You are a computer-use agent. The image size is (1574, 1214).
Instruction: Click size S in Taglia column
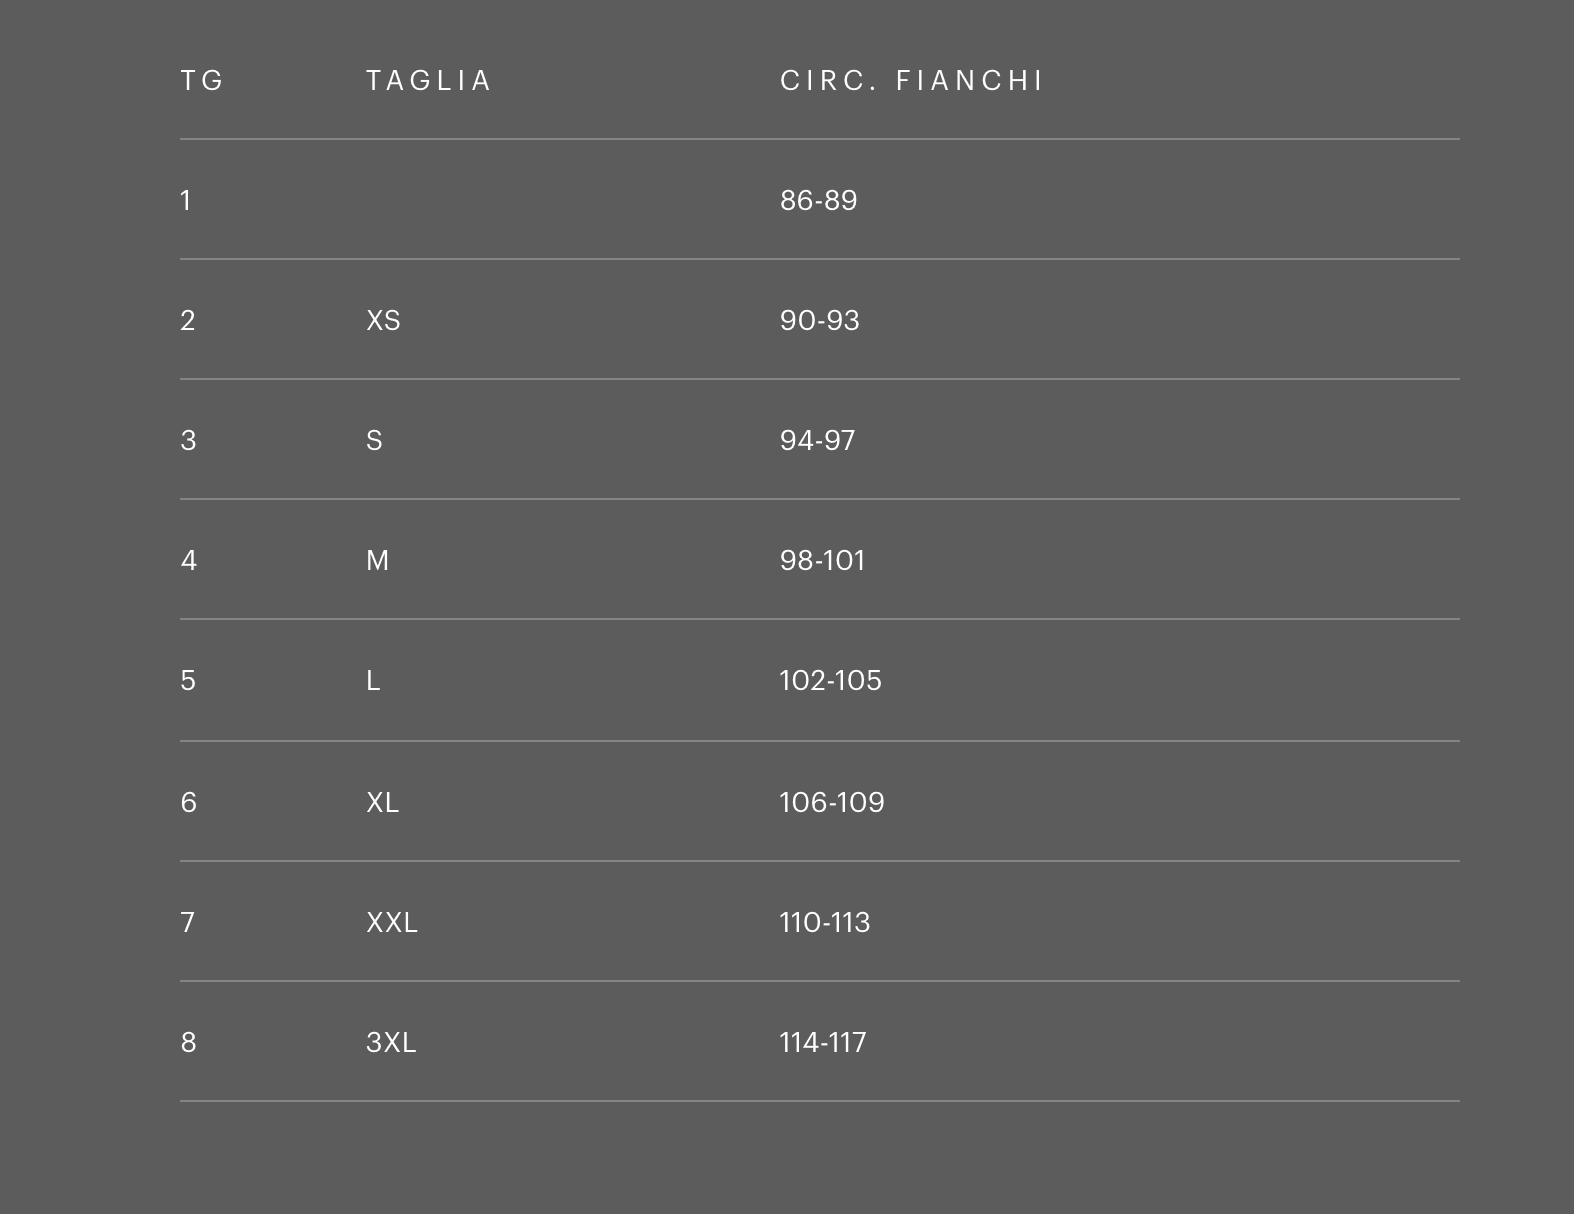point(374,440)
